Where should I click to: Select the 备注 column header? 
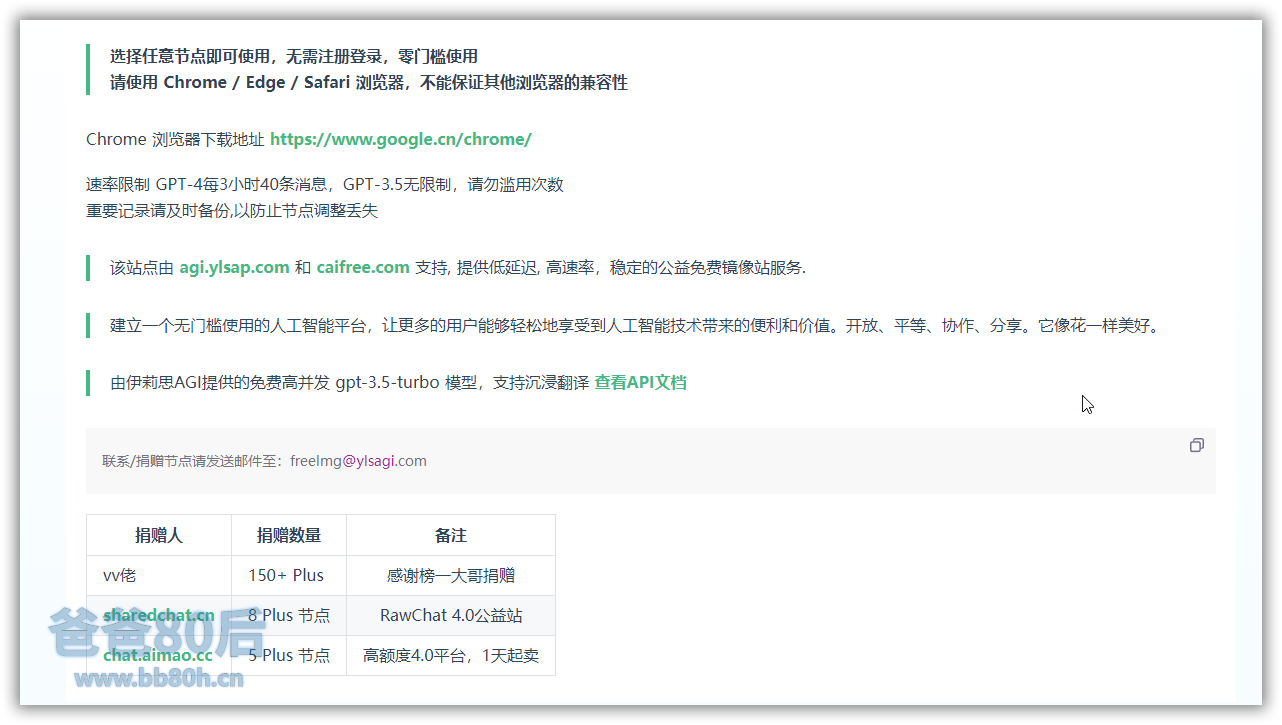451,535
